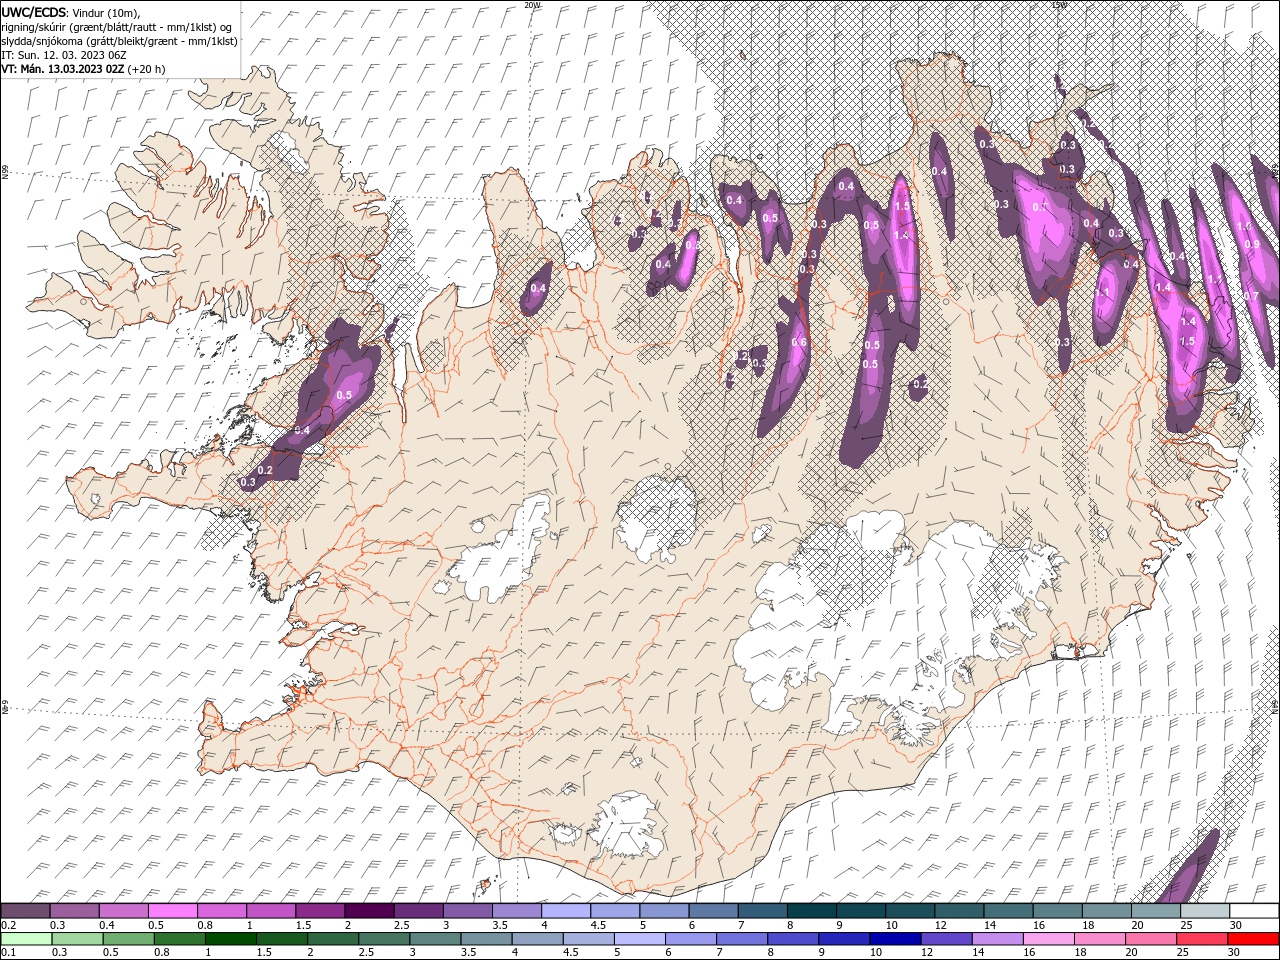1280x960 pixels.
Task: Pick the dark teal snow swatch at 8
Action: (x=813, y=910)
